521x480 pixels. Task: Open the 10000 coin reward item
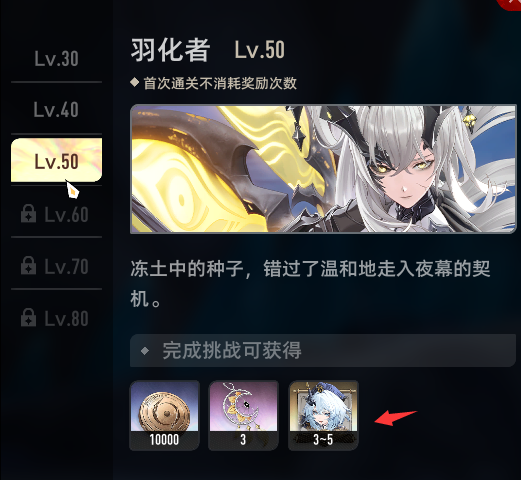point(164,415)
